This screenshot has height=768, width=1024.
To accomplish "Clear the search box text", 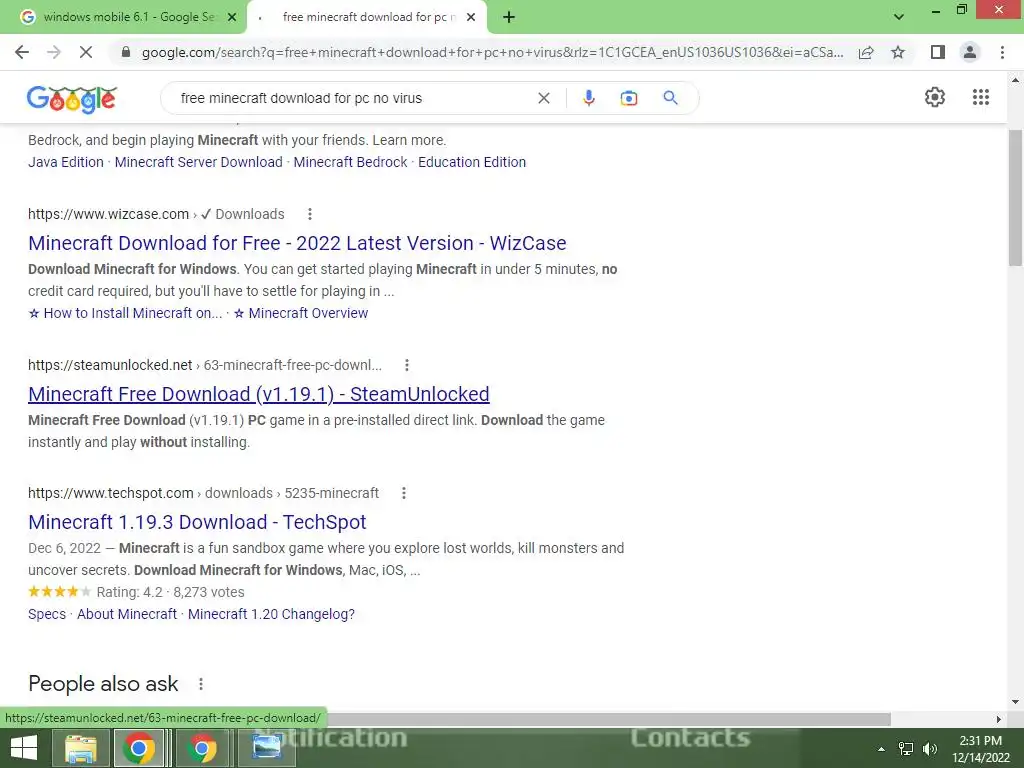I will coord(543,98).
